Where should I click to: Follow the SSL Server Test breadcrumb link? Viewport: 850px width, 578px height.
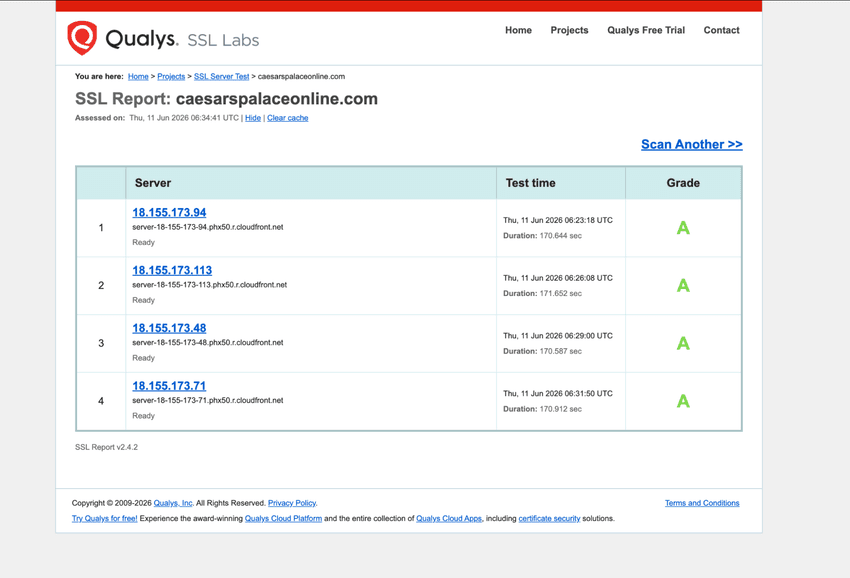click(x=221, y=76)
